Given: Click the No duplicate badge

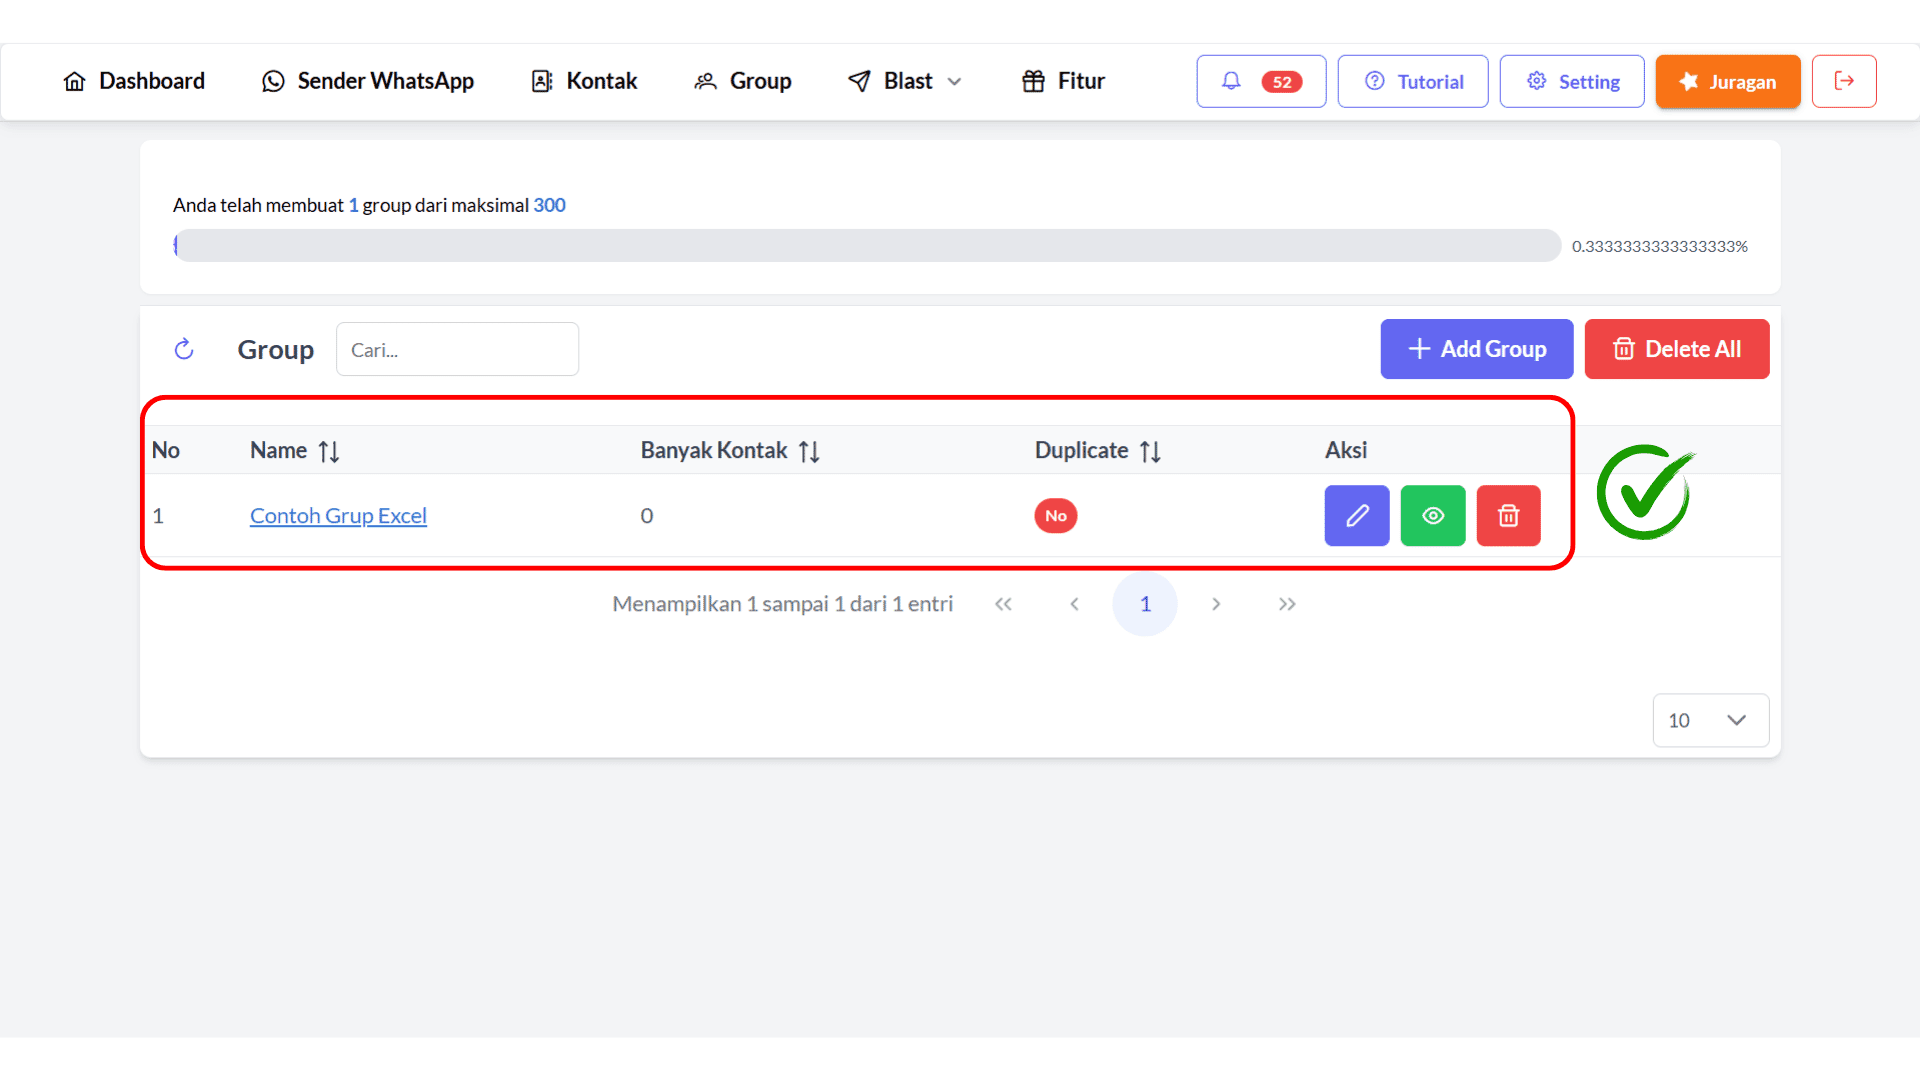Looking at the screenshot, I should click(x=1056, y=516).
